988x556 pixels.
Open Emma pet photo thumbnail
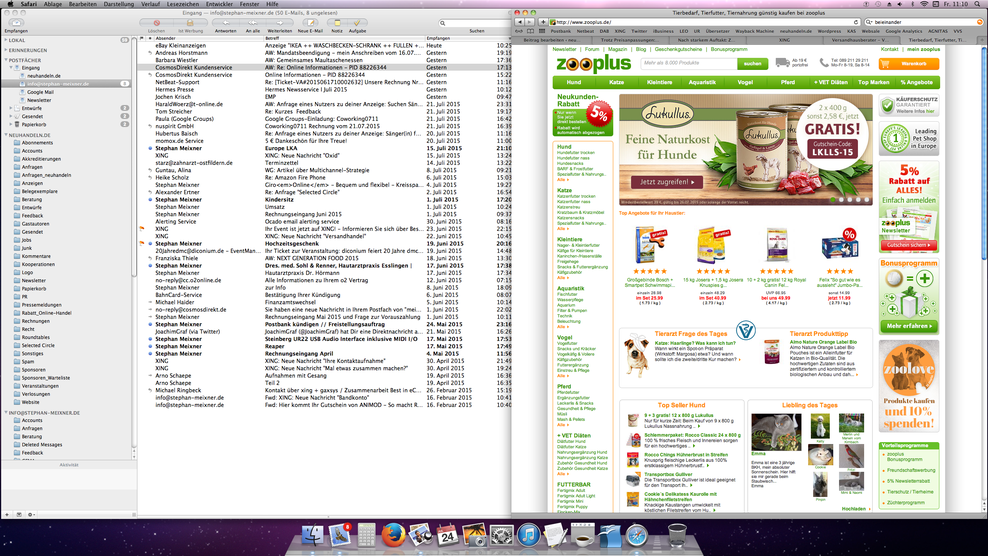776,432
